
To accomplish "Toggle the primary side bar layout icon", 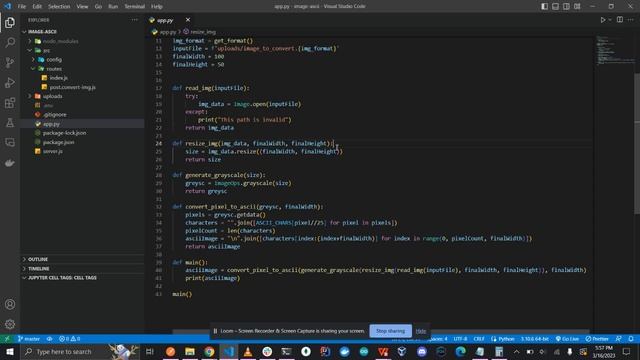I will click(x=544, y=6).
